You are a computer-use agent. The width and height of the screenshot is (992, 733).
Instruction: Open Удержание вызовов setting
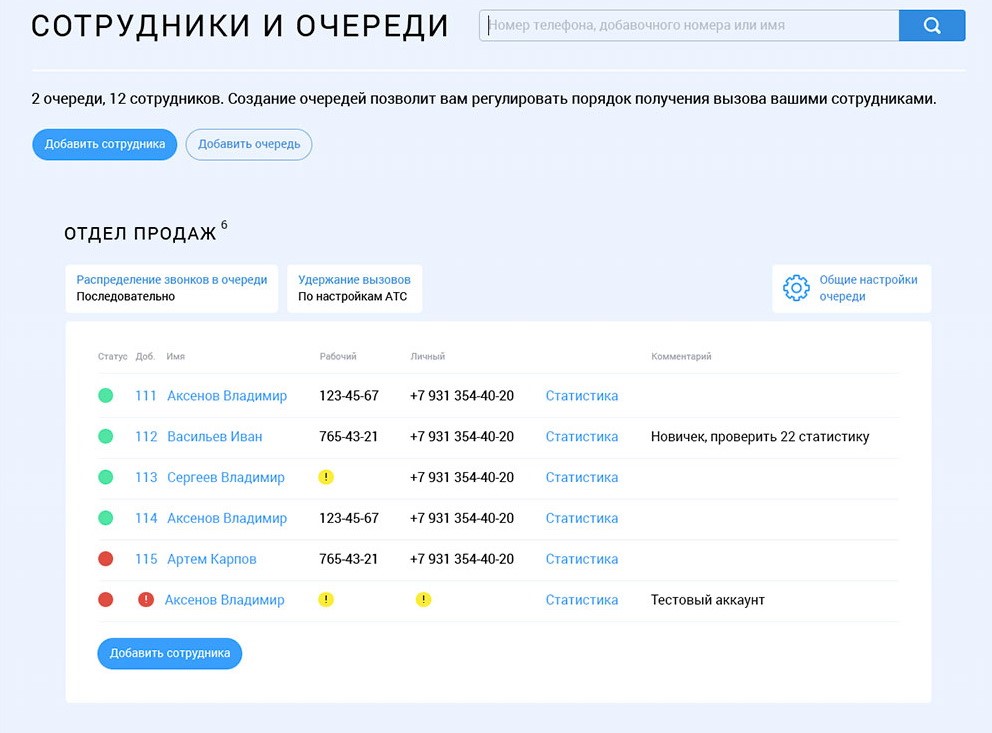click(x=354, y=288)
